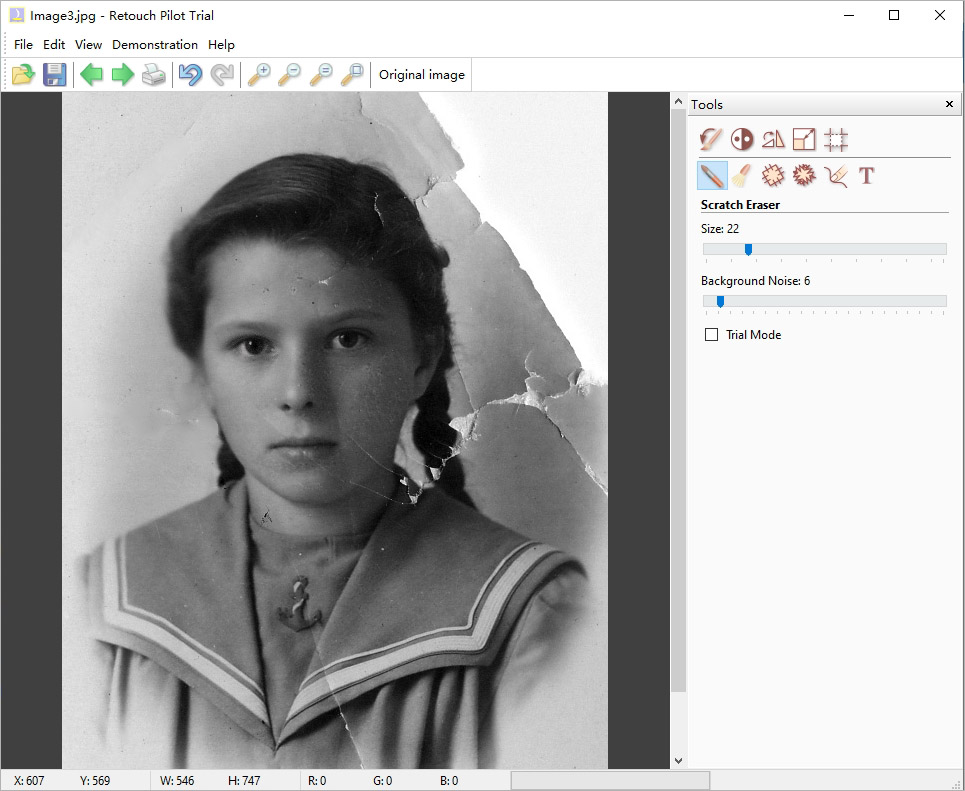Open the brightness contrast circle tool
The width and height of the screenshot is (965, 791).
pyautogui.click(x=742, y=139)
